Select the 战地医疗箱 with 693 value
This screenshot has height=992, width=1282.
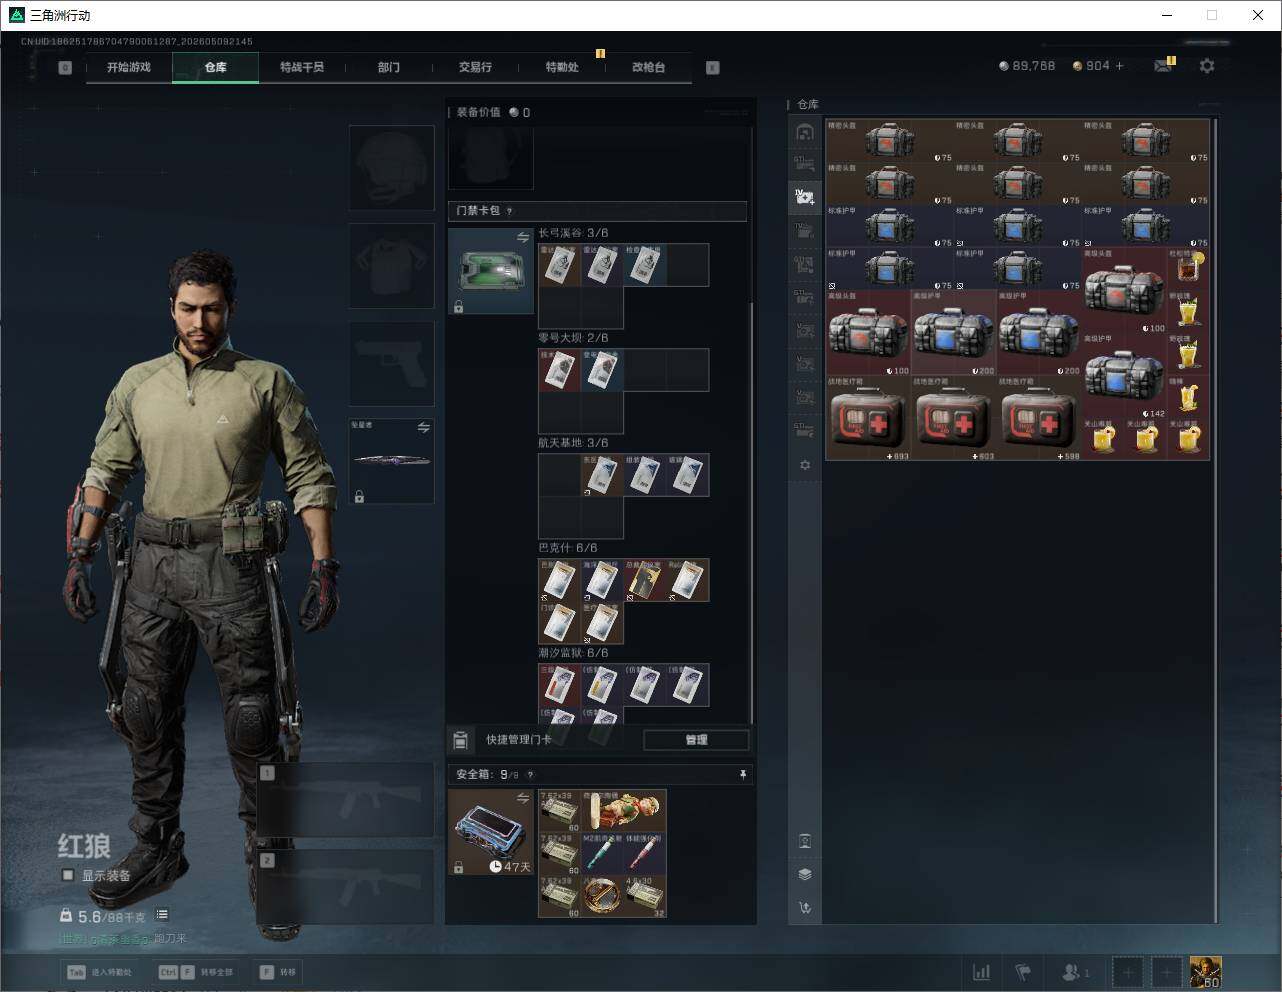pyautogui.click(x=868, y=418)
